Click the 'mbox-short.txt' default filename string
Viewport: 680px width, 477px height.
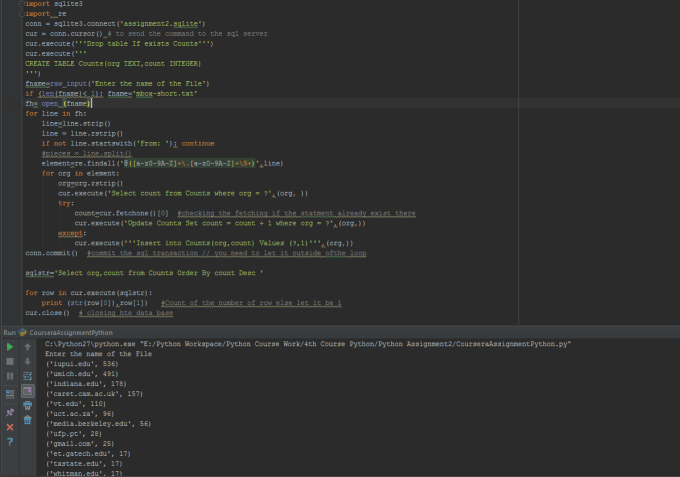pyautogui.click(x=164, y=94)
